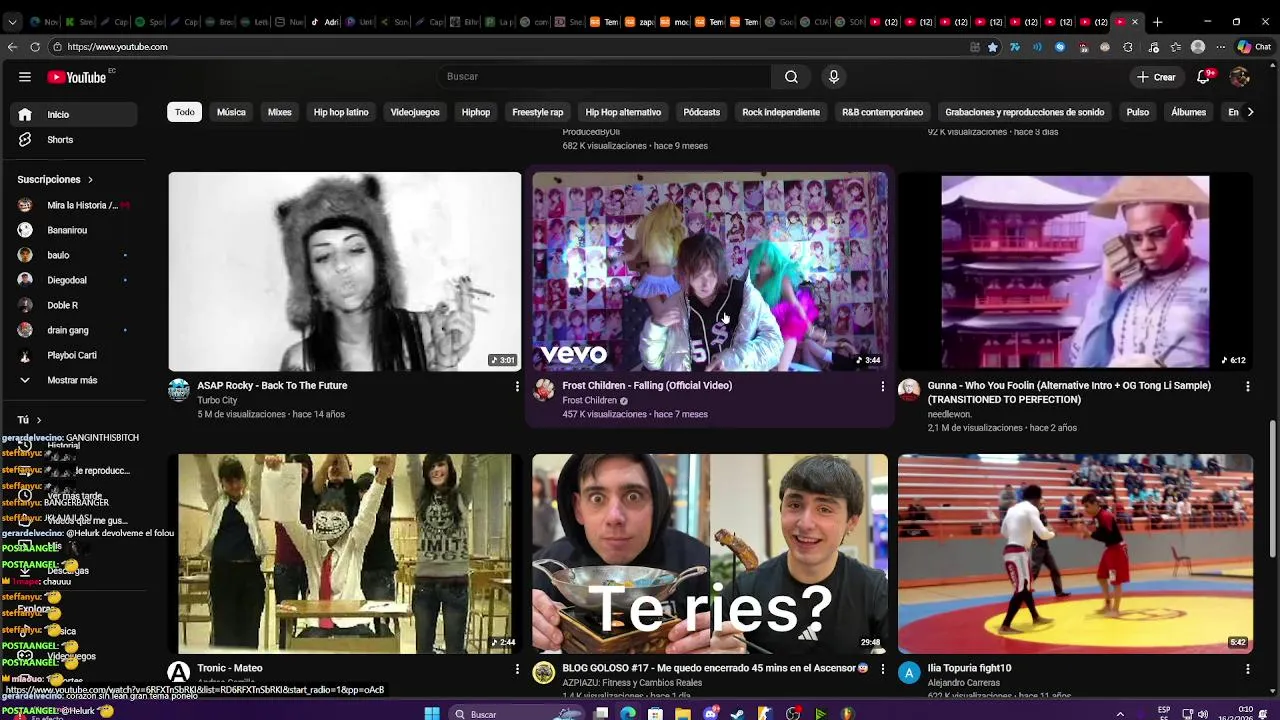Select the Música filter chip
Viewport: 1280px width, 720px height.
coord(231,112)
